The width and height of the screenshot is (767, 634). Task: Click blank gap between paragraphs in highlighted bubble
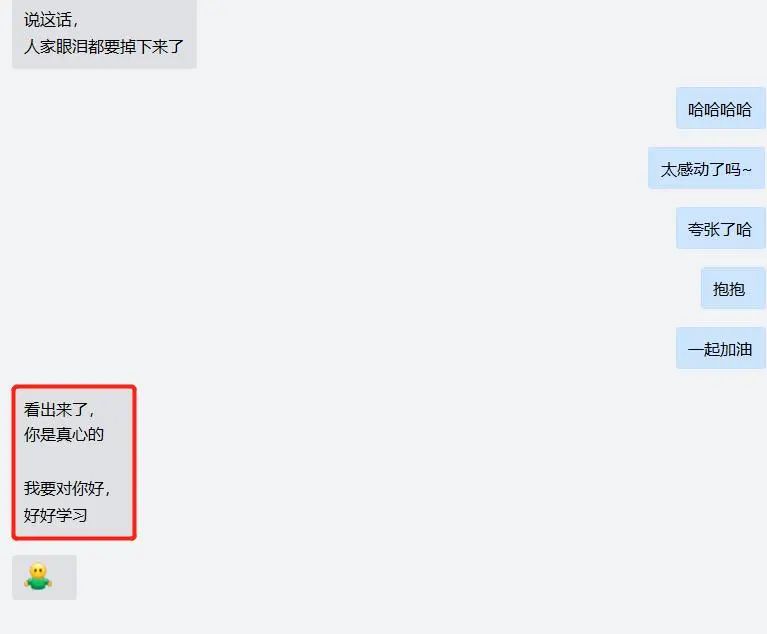coord(73,461)
